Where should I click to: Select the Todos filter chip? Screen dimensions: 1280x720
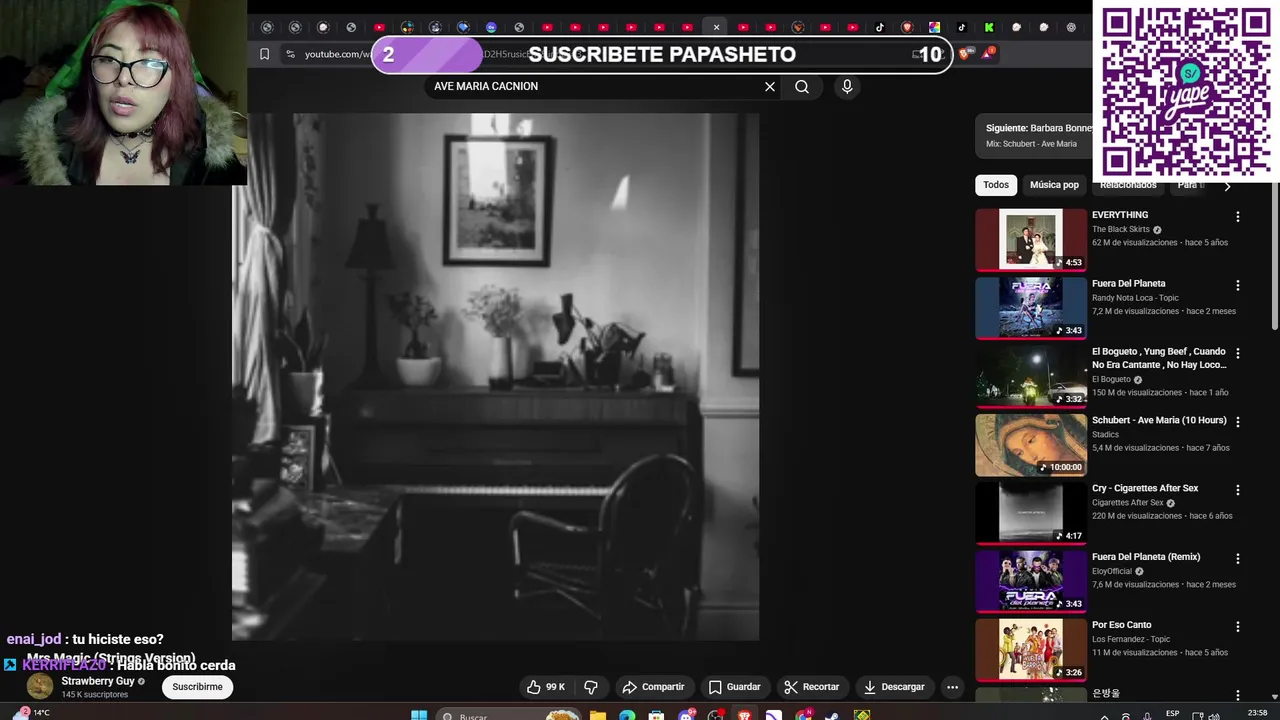pyautogui.click(x=996, y=185)
